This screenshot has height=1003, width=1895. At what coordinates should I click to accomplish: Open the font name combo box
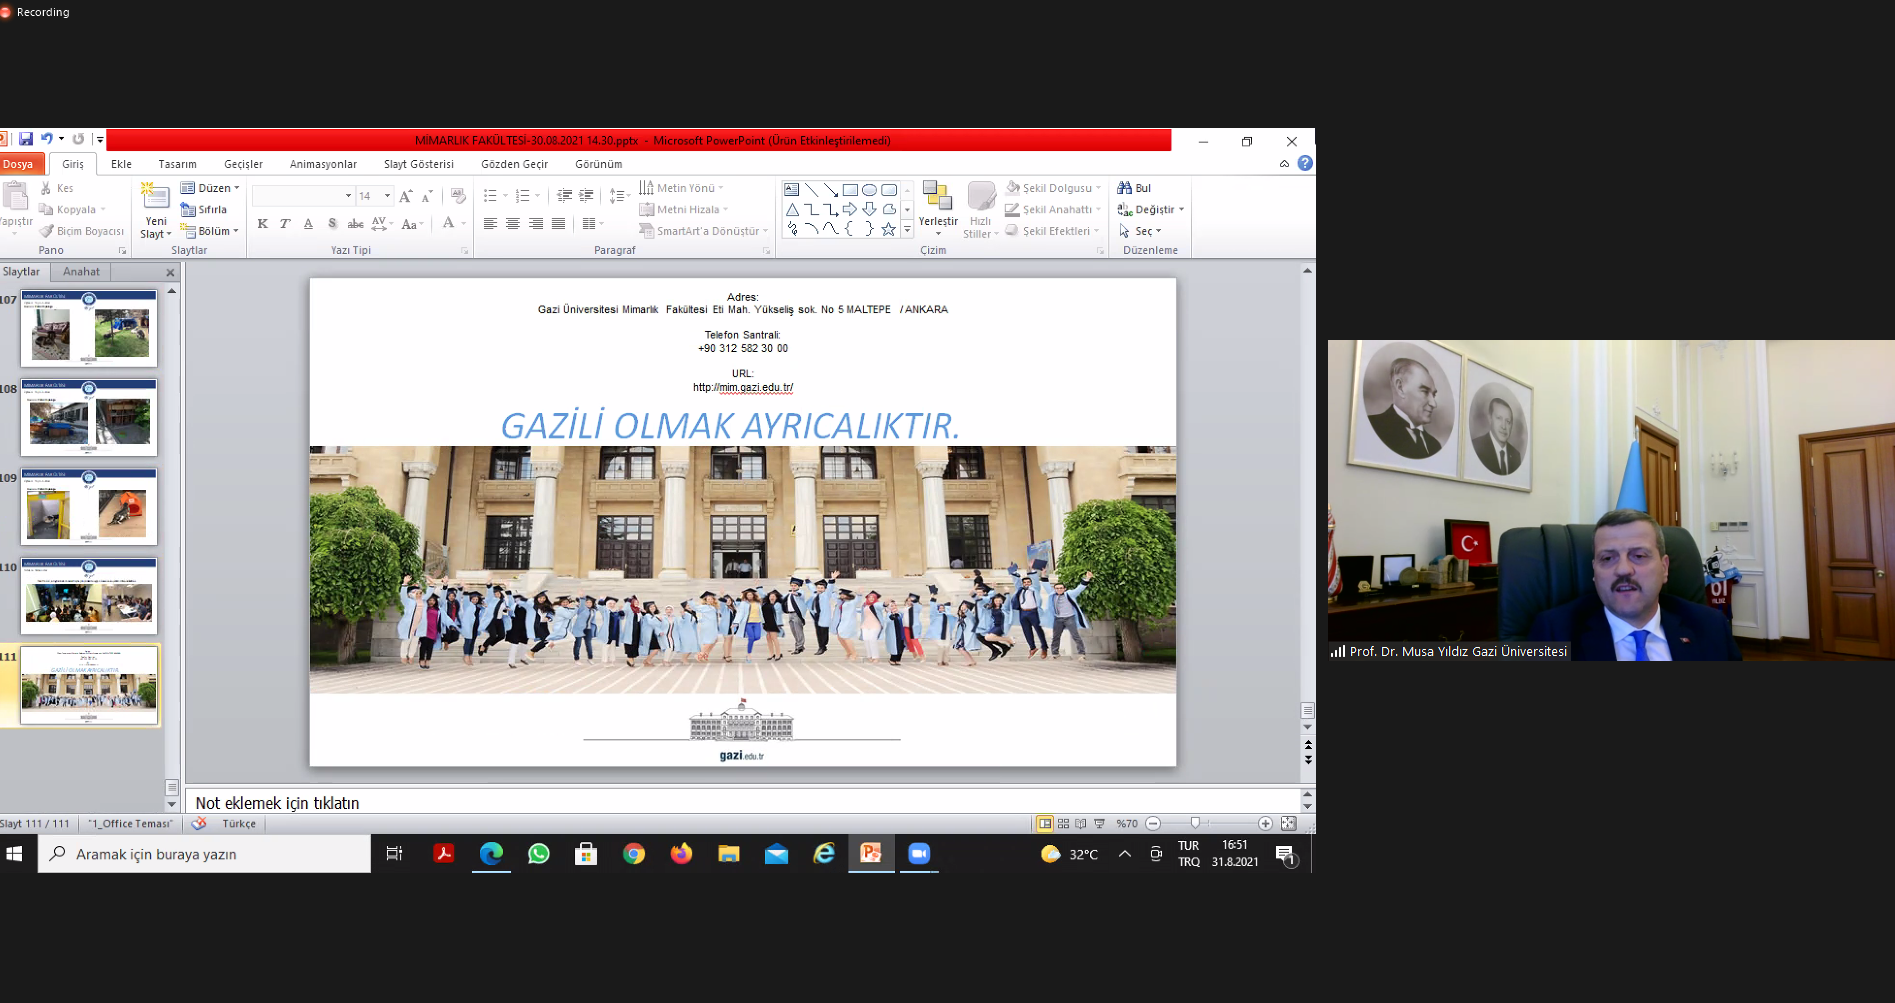[x=303, y=196]
